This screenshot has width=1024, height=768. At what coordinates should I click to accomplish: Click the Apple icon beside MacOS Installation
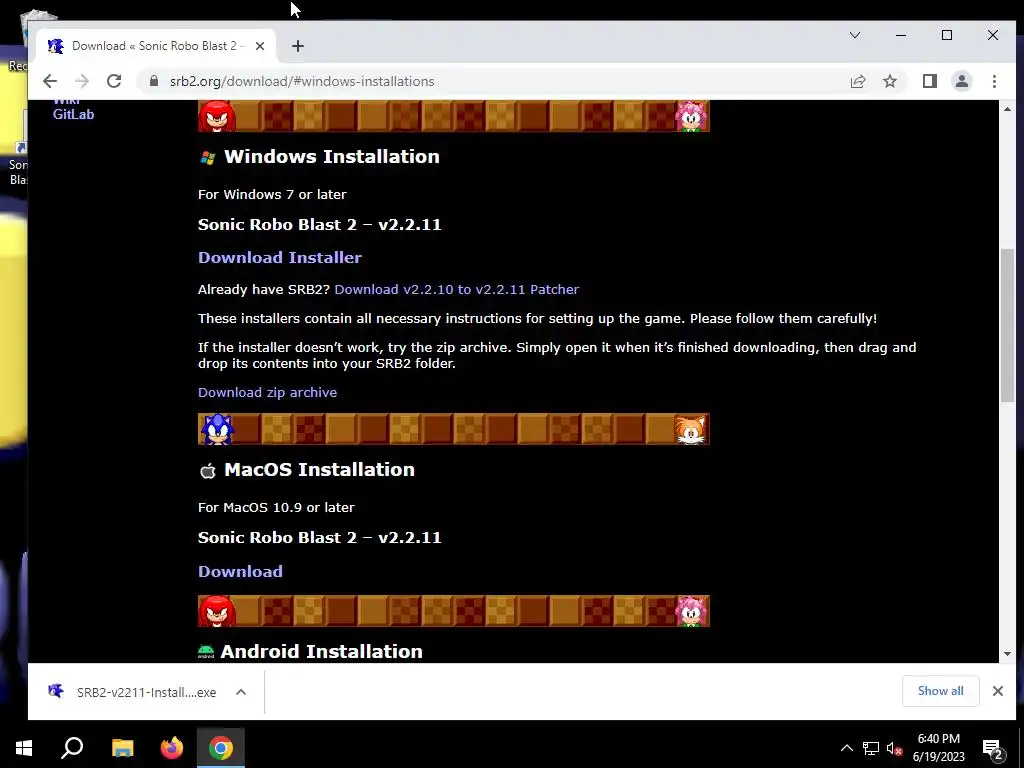(x=208, y=470)
